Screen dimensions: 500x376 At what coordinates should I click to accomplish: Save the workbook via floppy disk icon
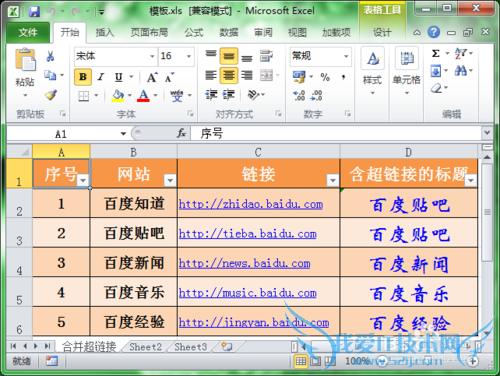click(34, 12)
